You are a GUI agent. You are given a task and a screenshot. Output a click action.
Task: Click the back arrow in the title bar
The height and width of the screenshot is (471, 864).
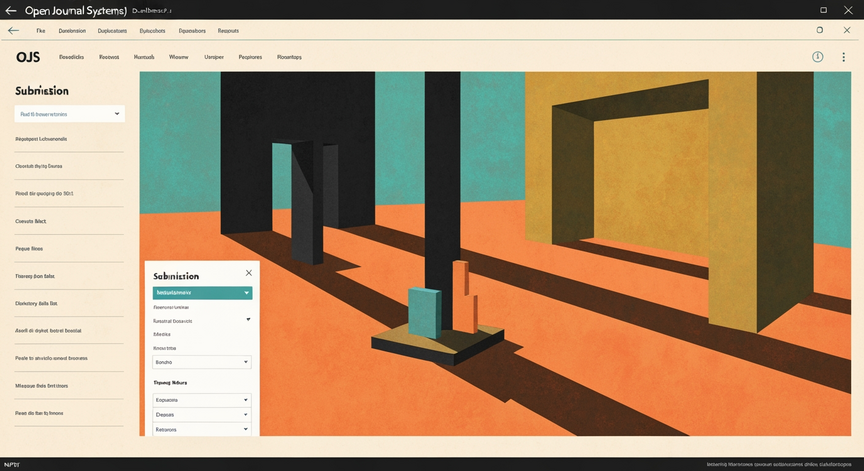[11, 10]
